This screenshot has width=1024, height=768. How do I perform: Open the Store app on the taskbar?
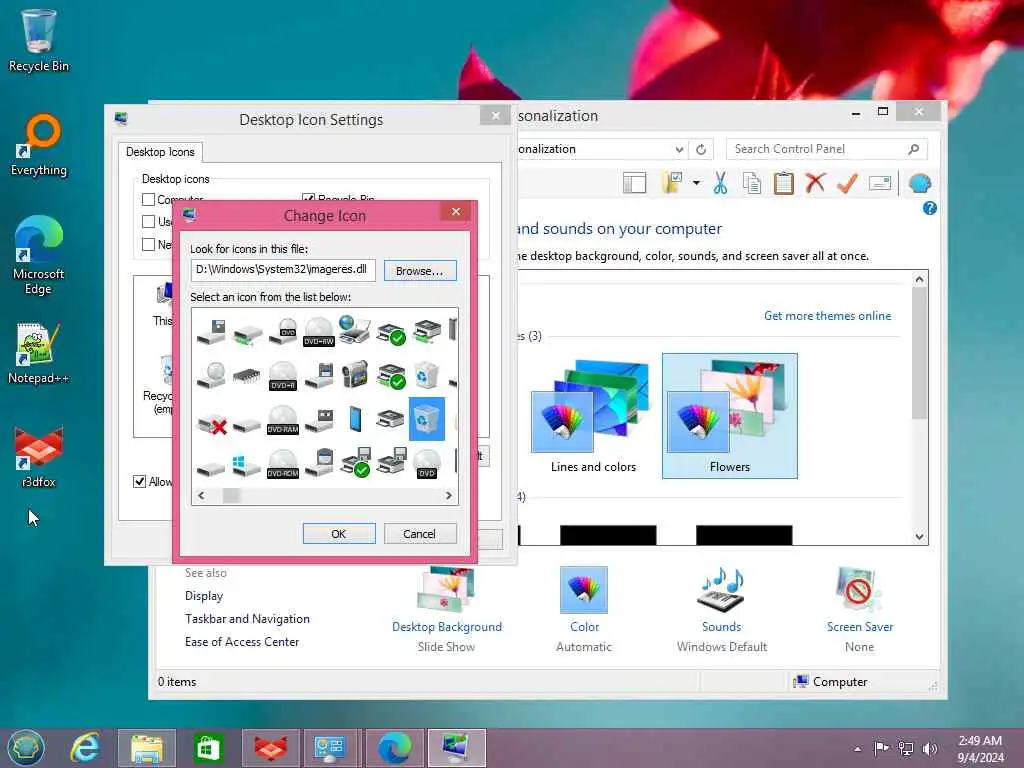[x=208, y=748]
